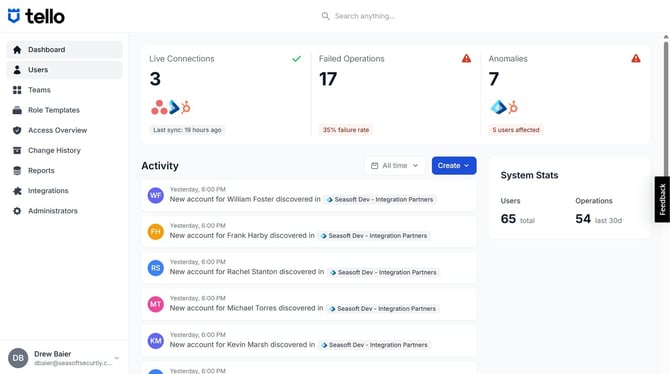Click the 54 operations last 30d stat

pos(598,219)
